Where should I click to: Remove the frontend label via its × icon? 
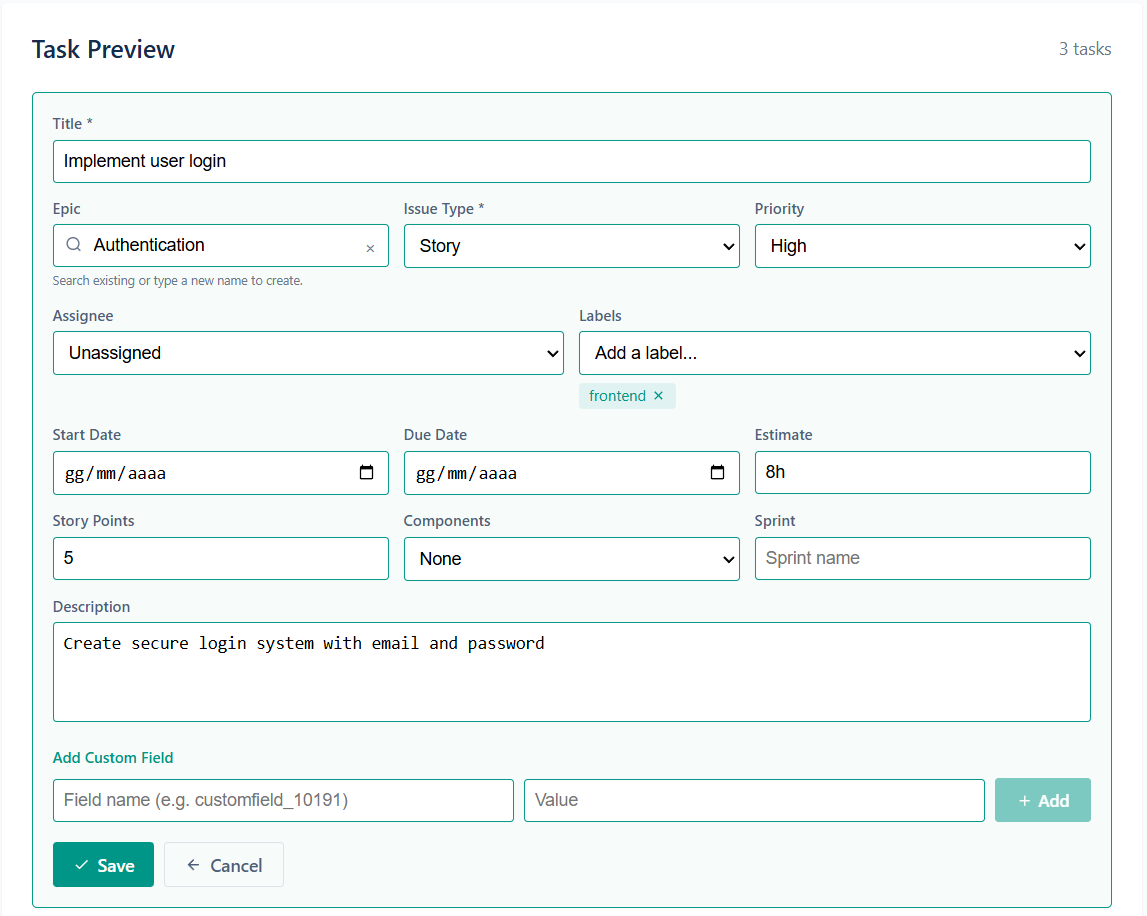[659, 395]
